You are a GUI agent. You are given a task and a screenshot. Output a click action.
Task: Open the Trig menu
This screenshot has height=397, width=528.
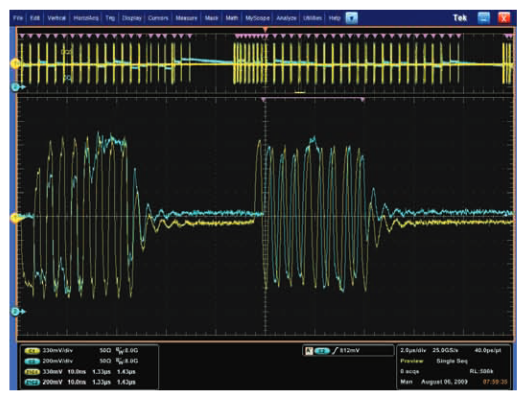pyautogui.click(x=110, y=18)
